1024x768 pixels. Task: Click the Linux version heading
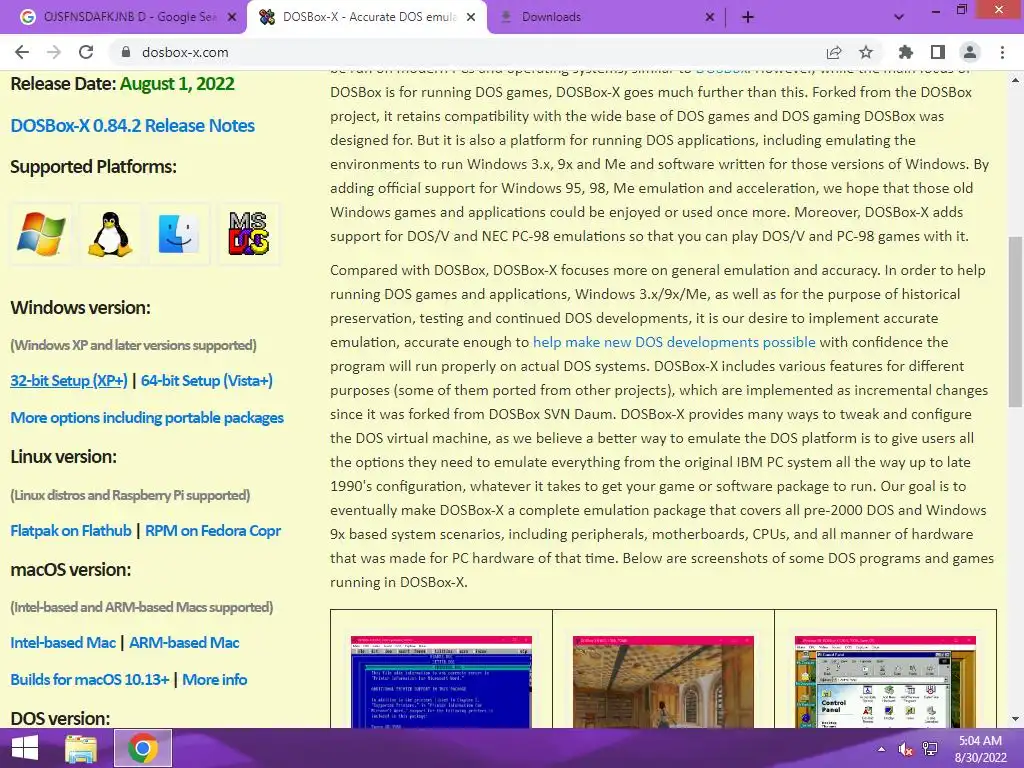[63, 456]
